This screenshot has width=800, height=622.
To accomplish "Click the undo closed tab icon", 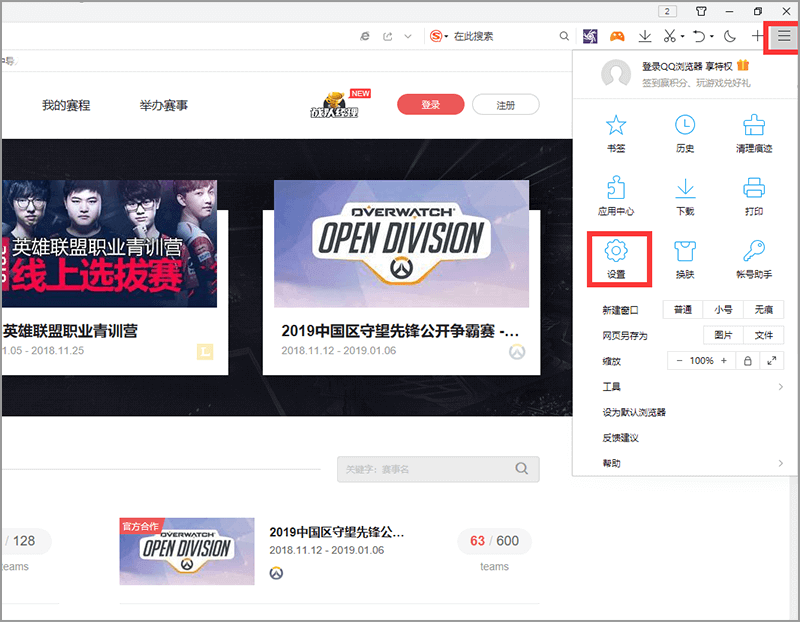I will (699, 36).
